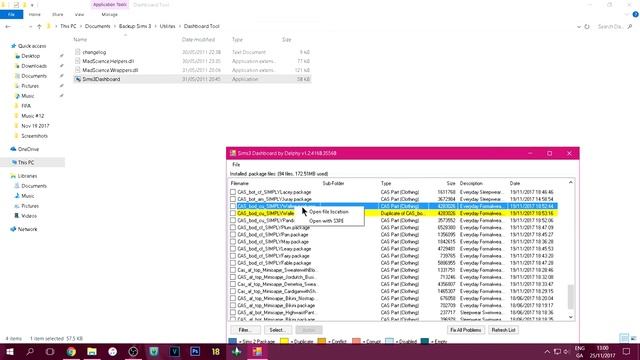Open Task View from taskbar

pyautogui.click(x=50, y=351)
